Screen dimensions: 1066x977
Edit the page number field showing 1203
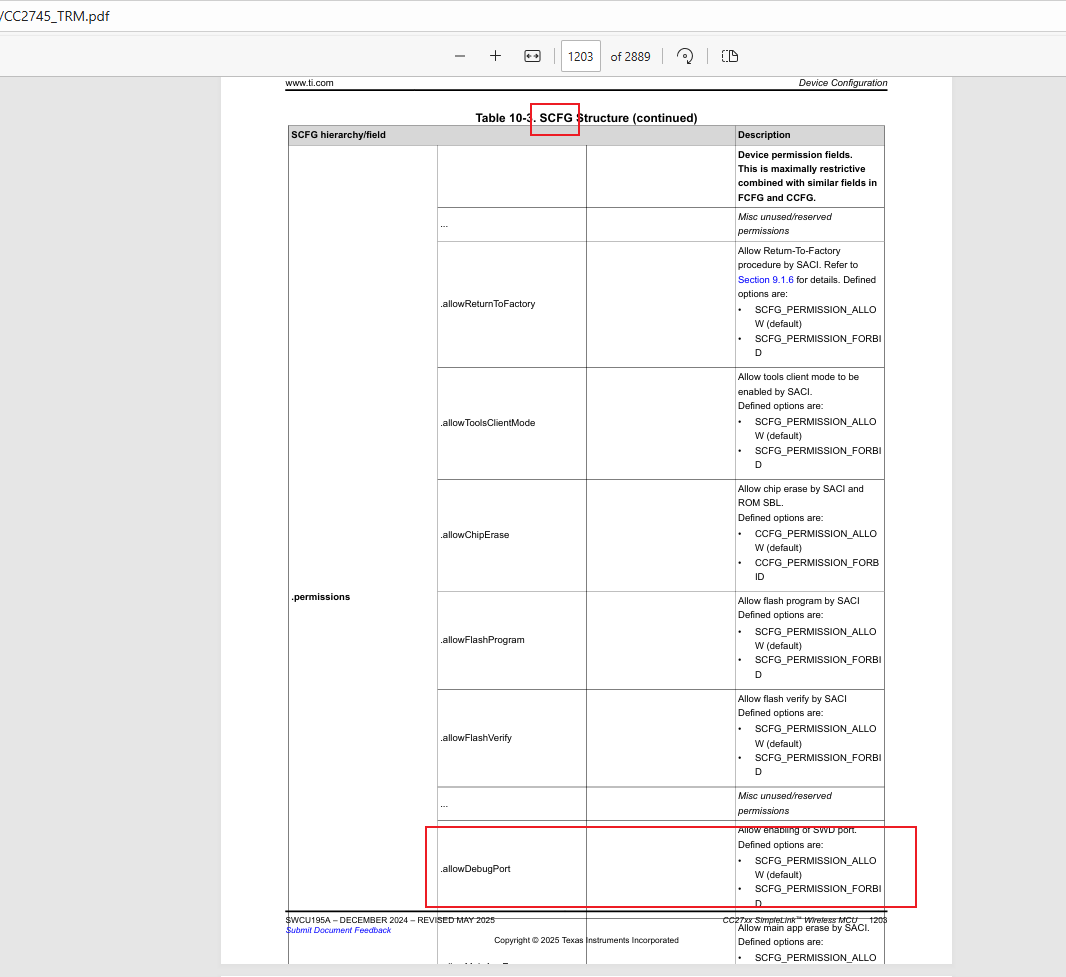(581, 56)
